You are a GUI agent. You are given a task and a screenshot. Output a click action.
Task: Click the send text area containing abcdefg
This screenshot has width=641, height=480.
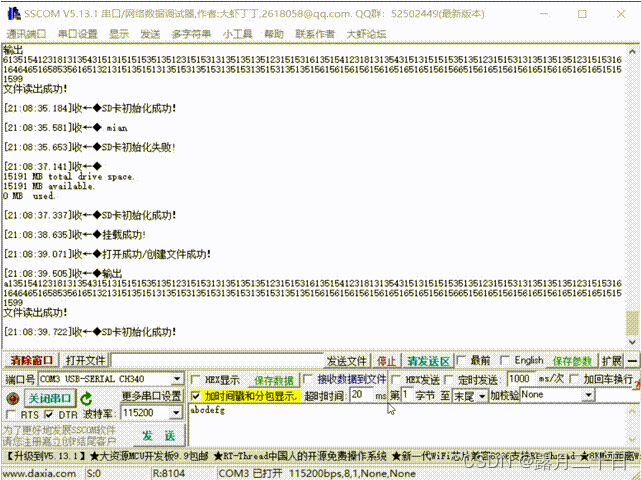click(407, 424)
